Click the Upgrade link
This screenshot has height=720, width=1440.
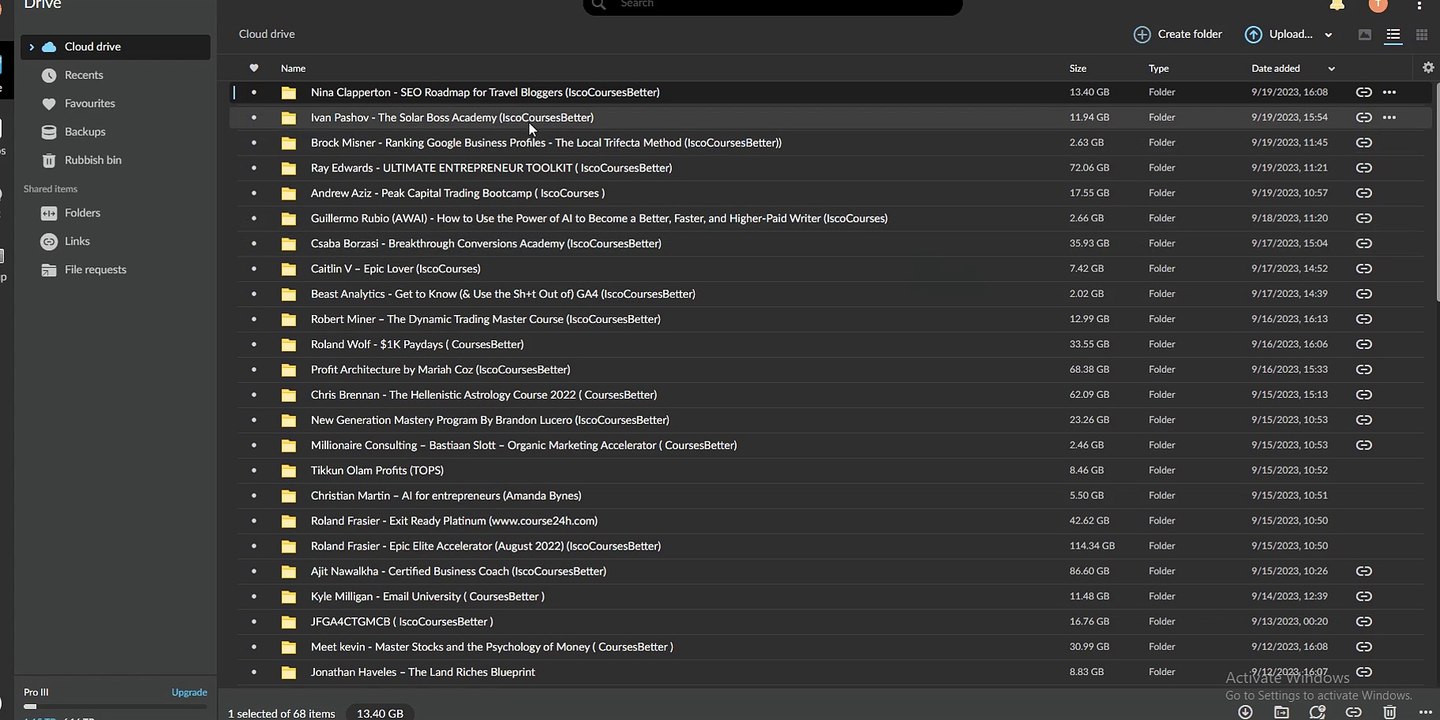189,692
